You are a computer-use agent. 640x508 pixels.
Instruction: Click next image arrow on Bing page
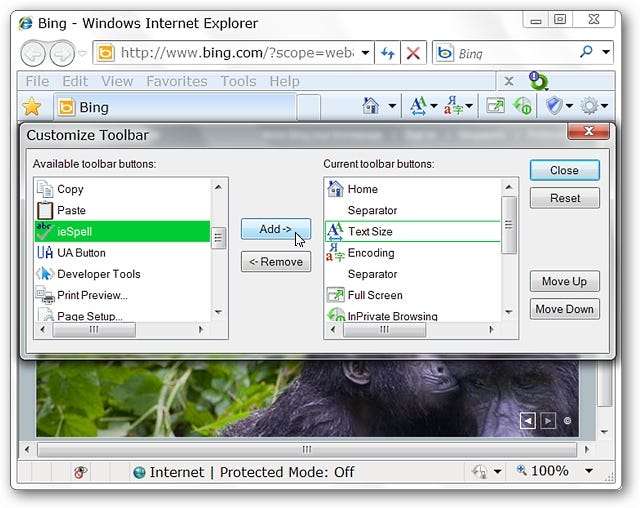click(548, 421)
